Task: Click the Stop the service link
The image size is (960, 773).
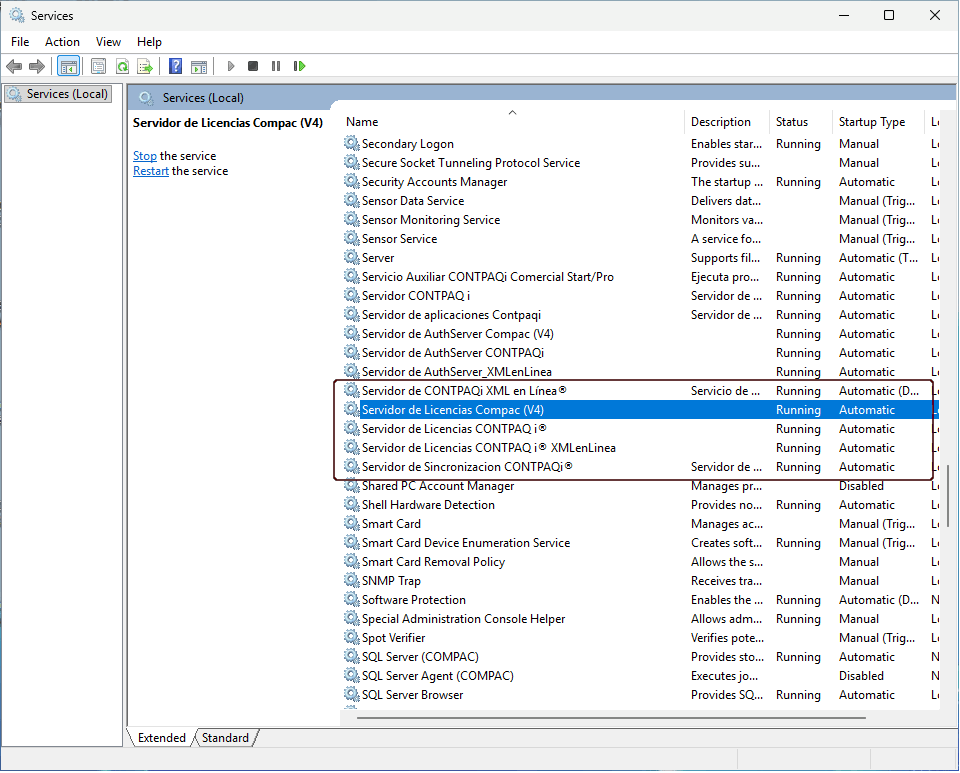Action: point(145,156)
